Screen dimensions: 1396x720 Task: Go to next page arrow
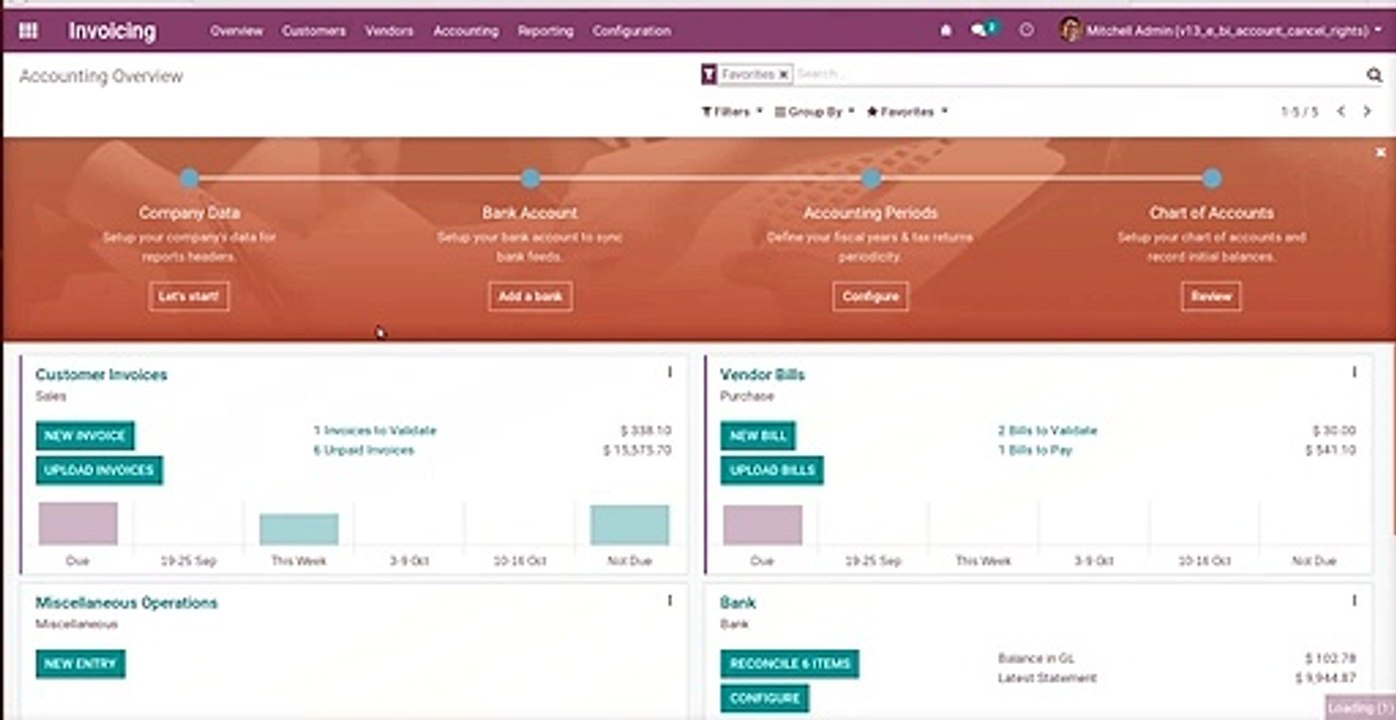click(x=1367, y=112)
